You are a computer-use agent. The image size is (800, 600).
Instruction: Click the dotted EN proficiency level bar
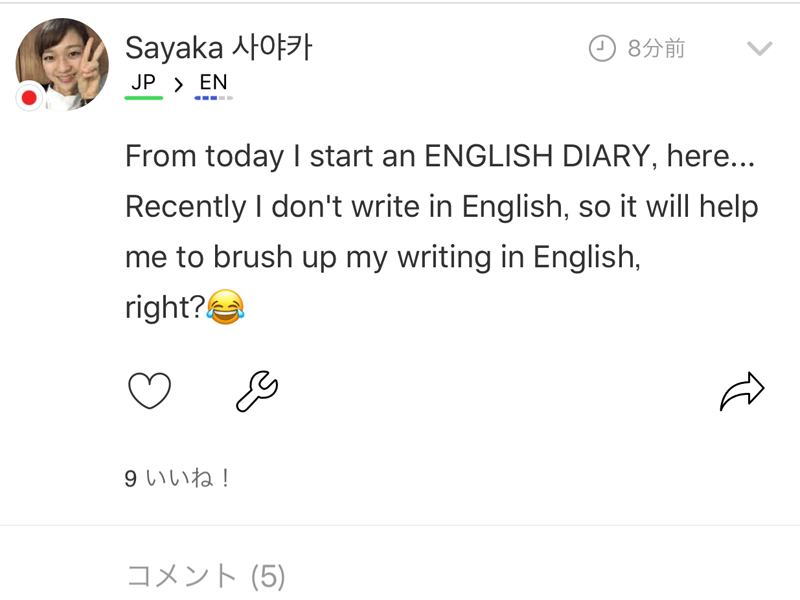[213, 98]
